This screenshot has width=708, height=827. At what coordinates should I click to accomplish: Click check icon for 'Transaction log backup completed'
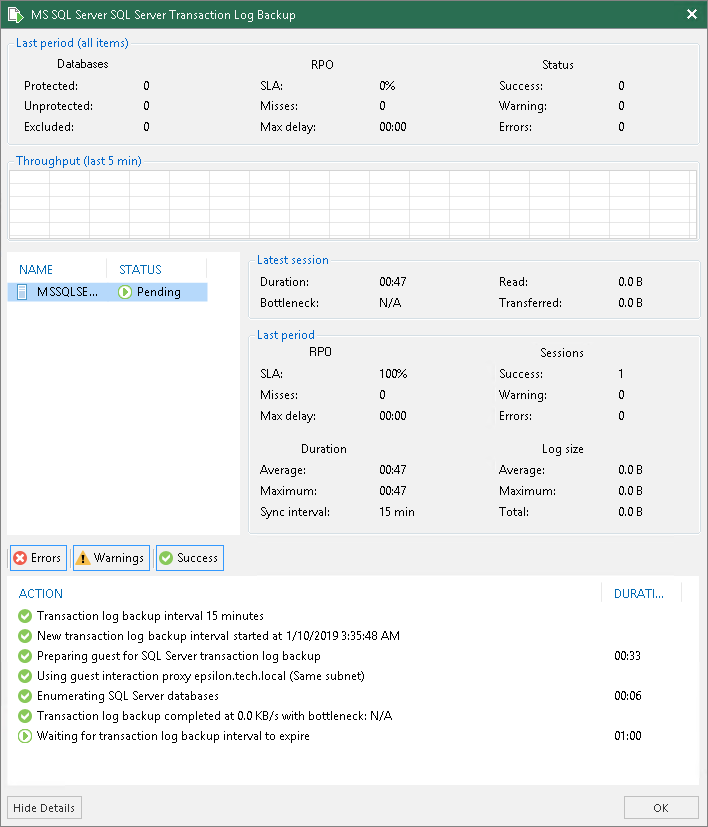(x=25, y=716)
